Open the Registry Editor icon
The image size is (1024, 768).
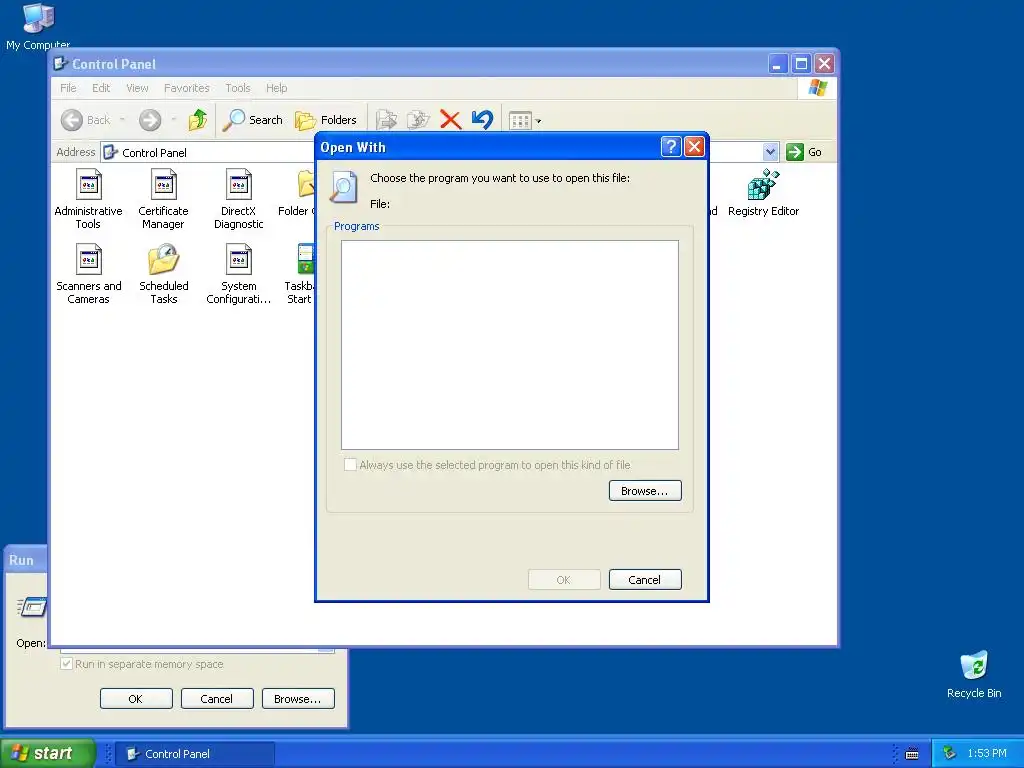(763, 193)
